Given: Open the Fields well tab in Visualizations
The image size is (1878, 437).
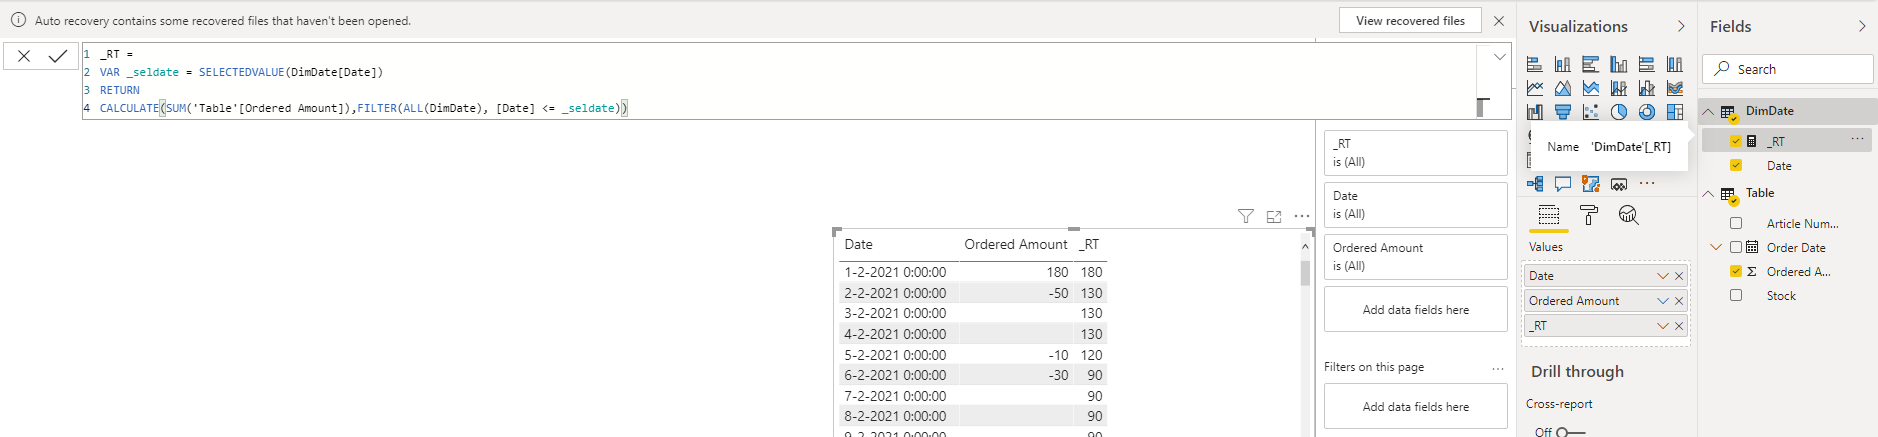Looking at the screenshot, I should [1549, 215].
